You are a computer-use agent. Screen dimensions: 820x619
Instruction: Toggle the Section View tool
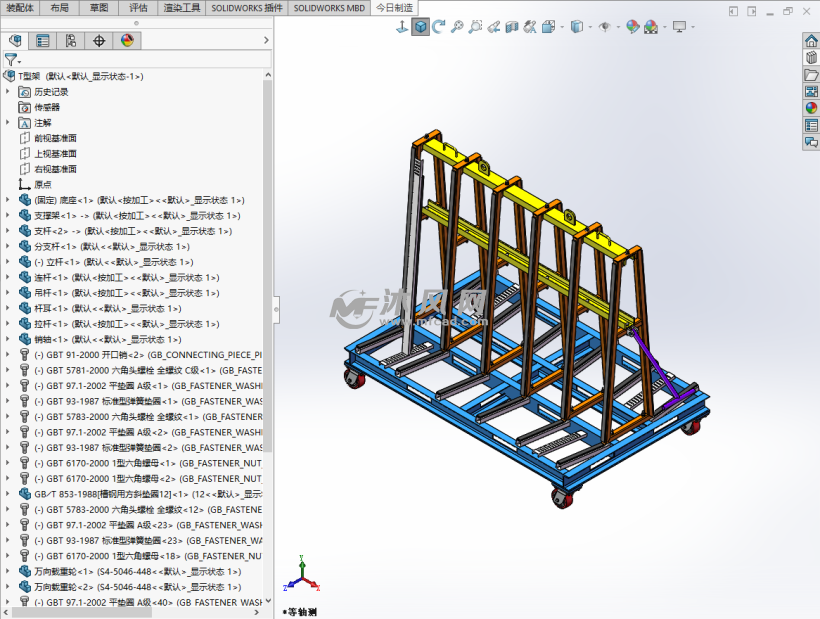(x=511, y=27)
